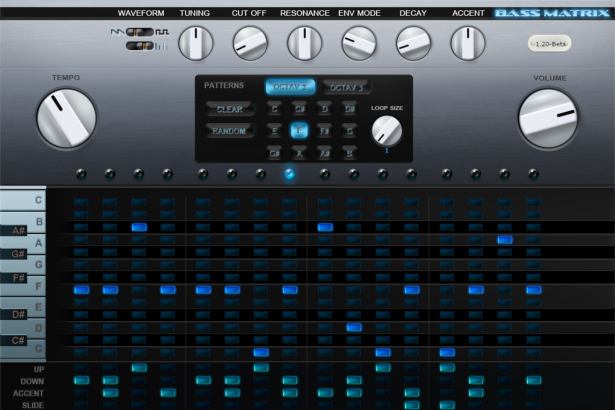Click the Accent knob
The width and height of the screenshot is (615, 410).
(466, 42)
